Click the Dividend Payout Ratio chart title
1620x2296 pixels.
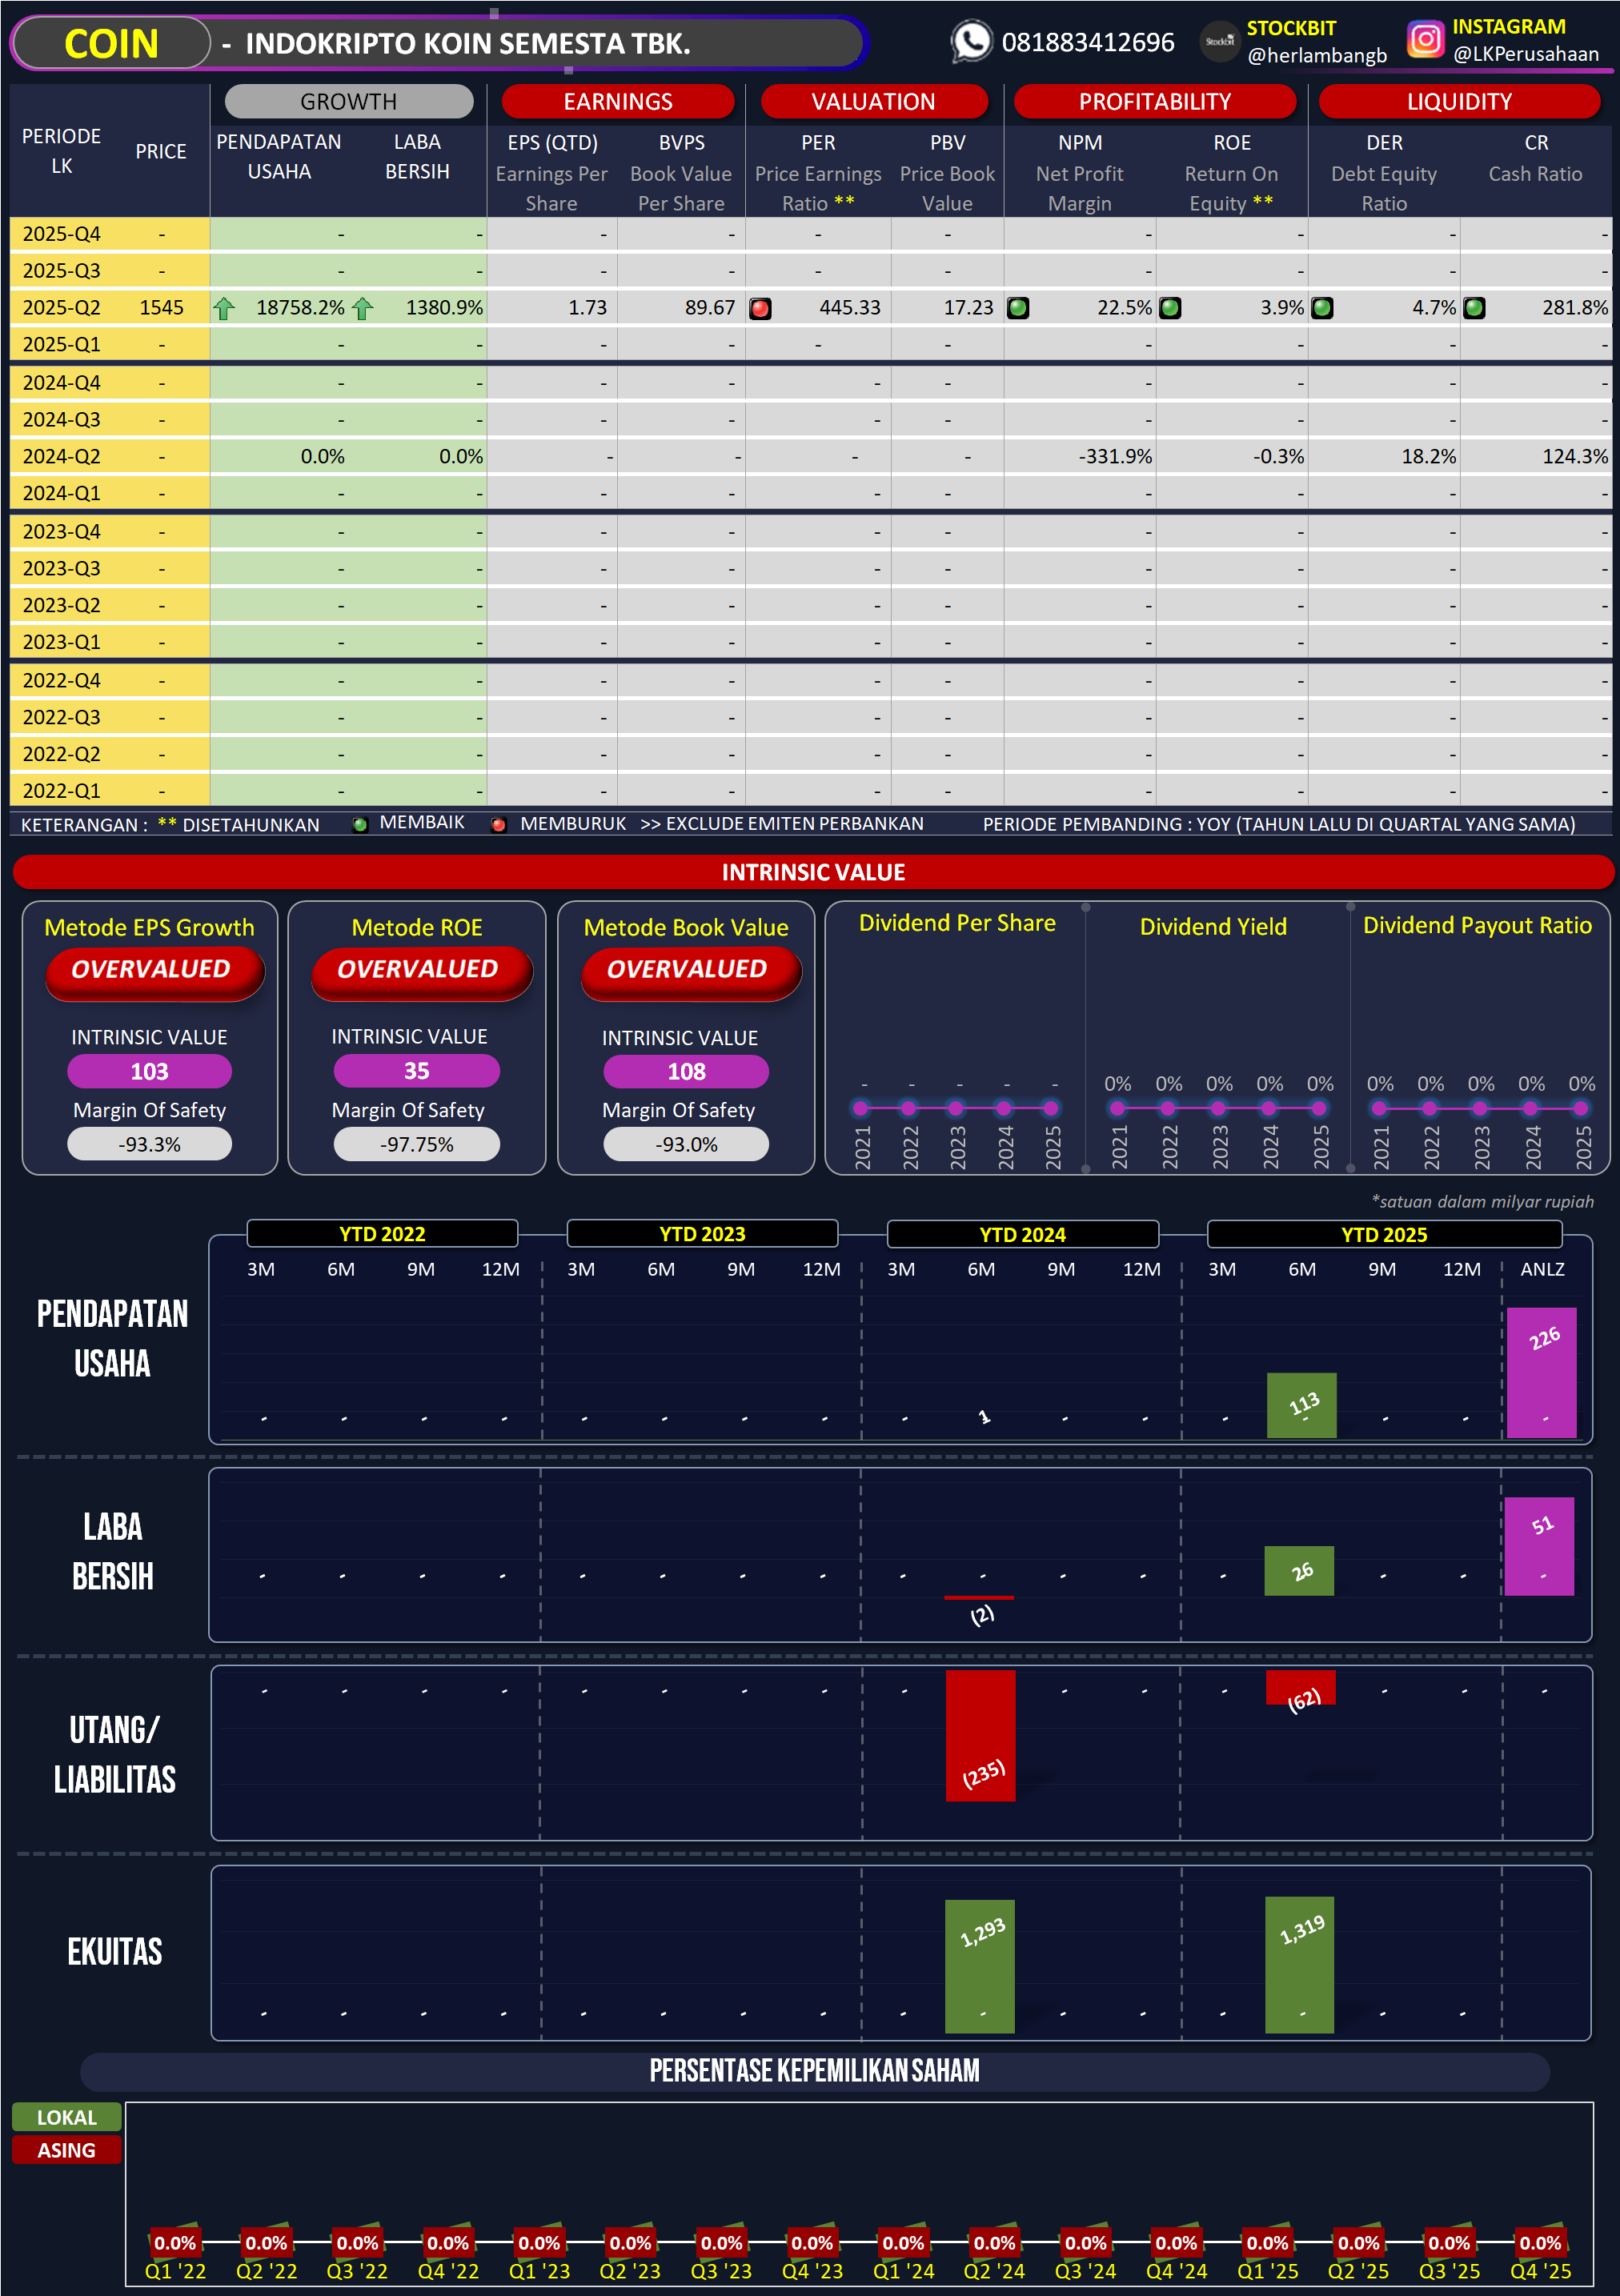[1477, 926]
